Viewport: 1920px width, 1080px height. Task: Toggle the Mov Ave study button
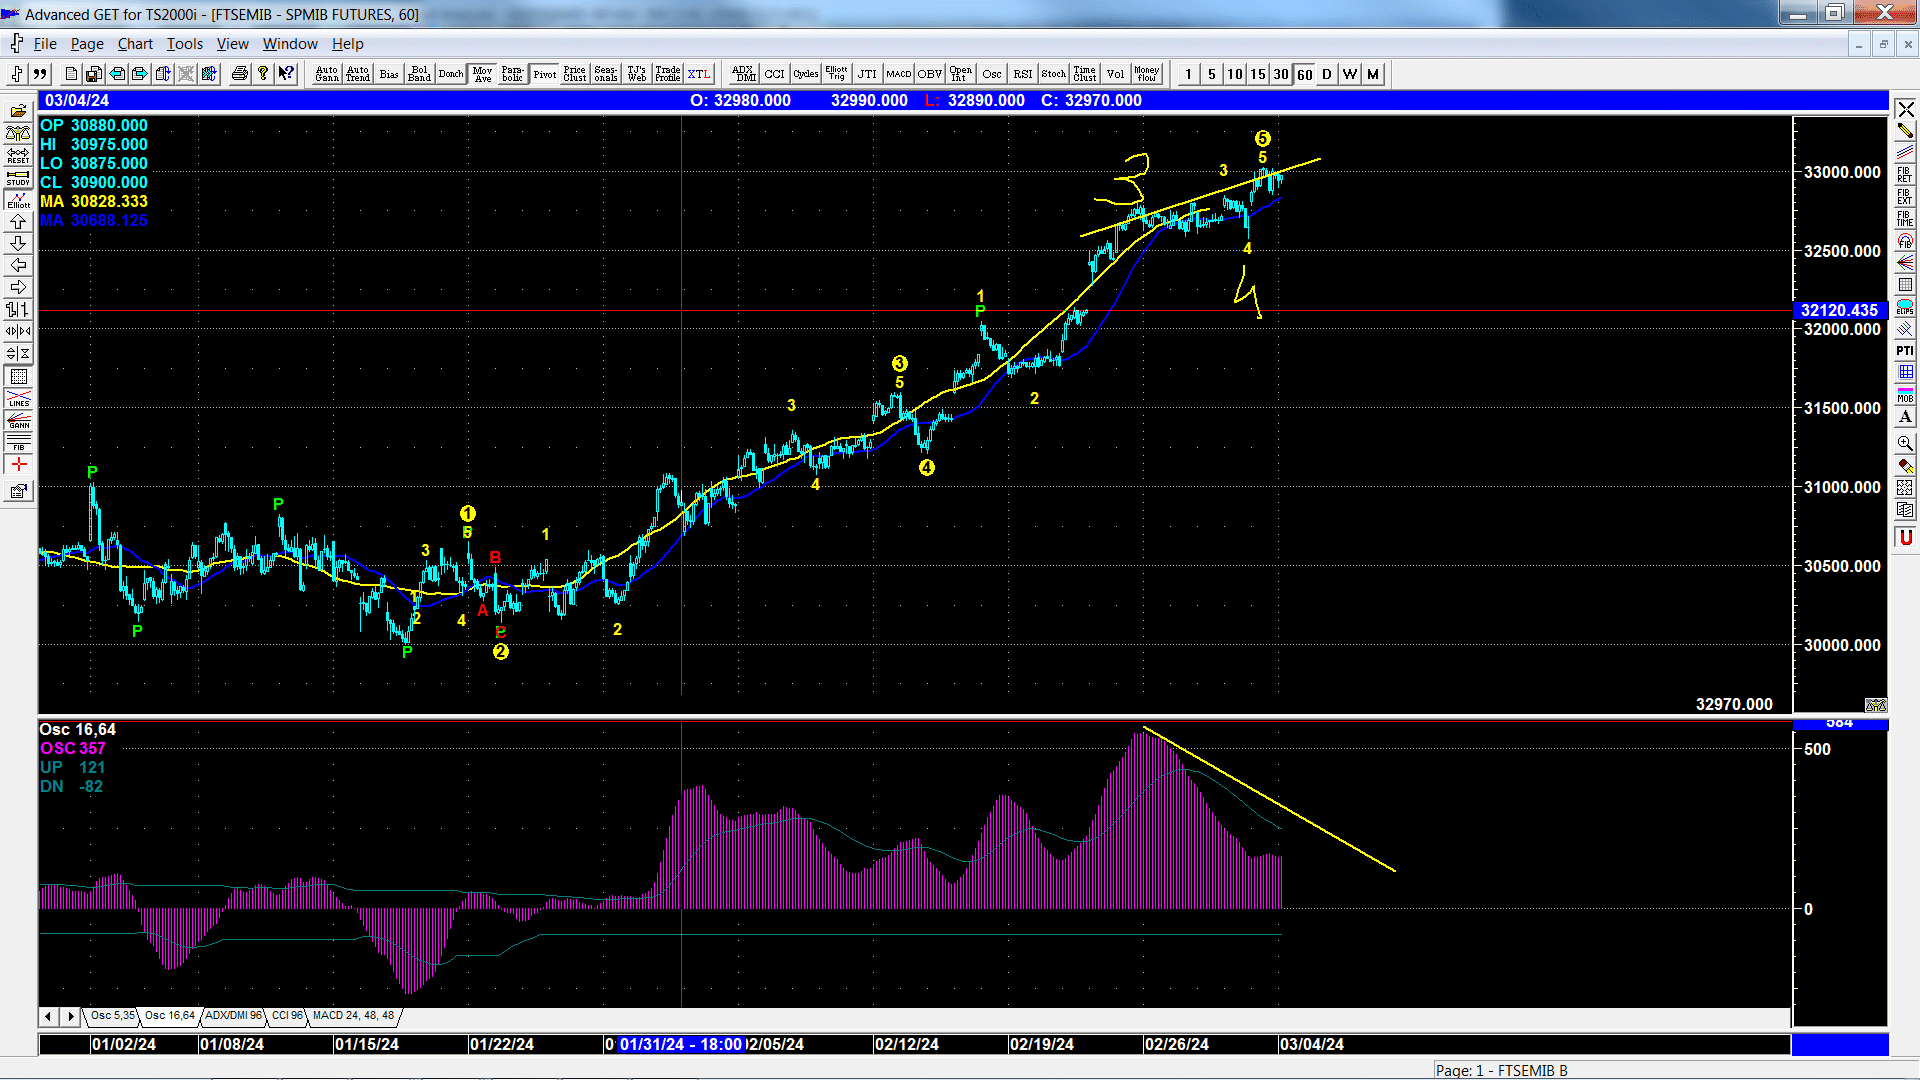pos(483,74)
